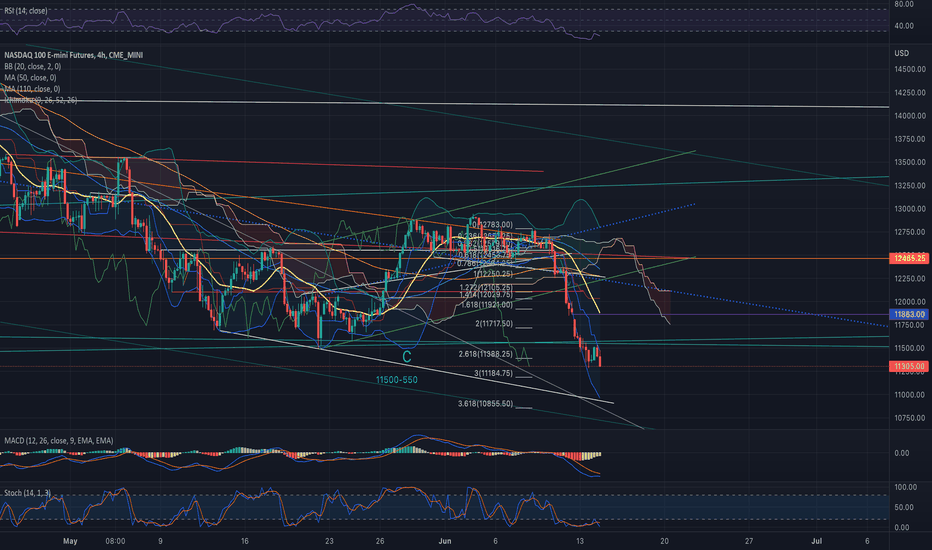Select the Ichimoku (9, 26, 52, 26) legend

pyautogui.click(x=40, y=100)
